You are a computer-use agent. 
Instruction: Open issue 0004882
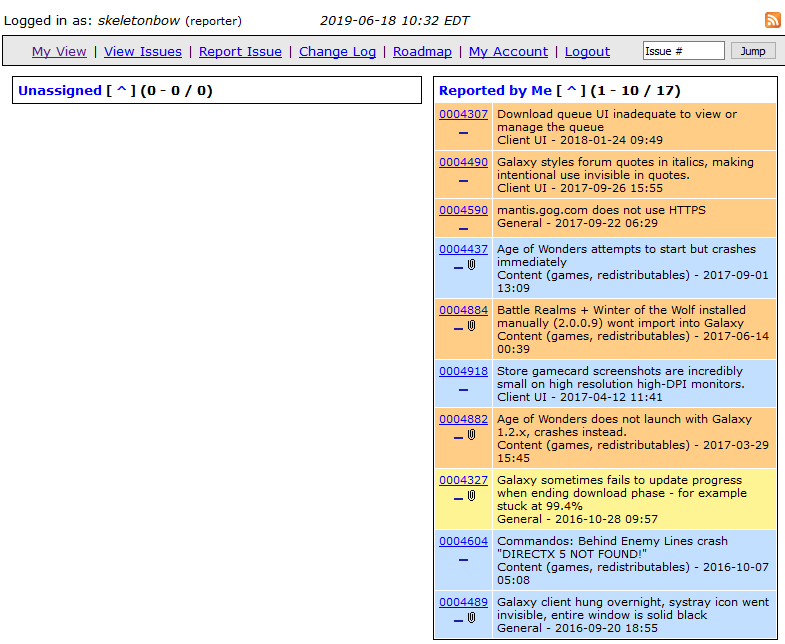[x=463, y=420]
